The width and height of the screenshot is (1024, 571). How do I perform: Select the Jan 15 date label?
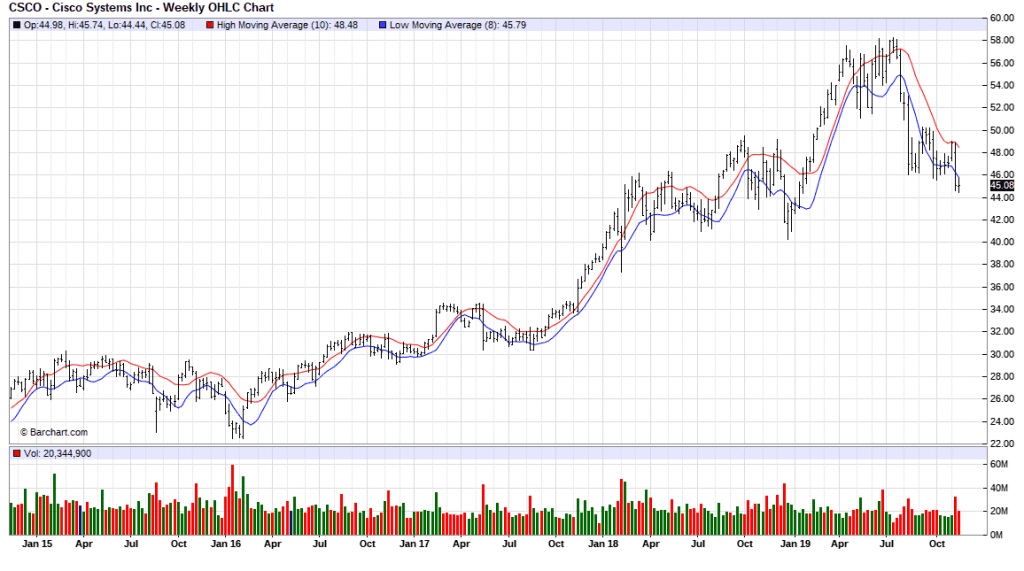click(38, 545)
